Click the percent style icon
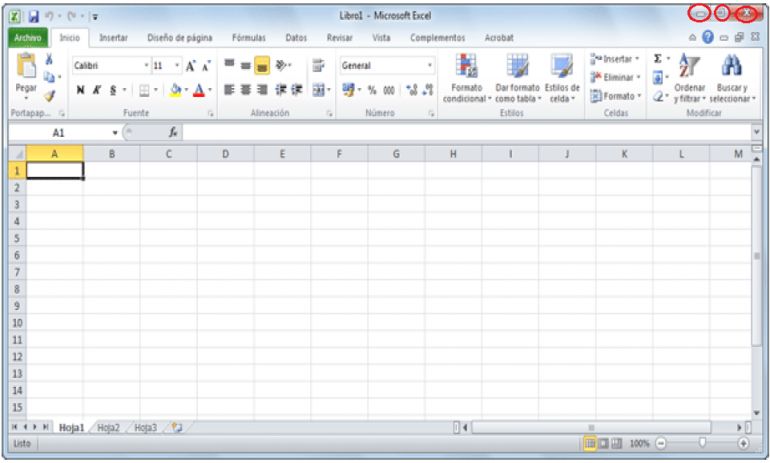The image size is (770, 463). tap(372, 90)
